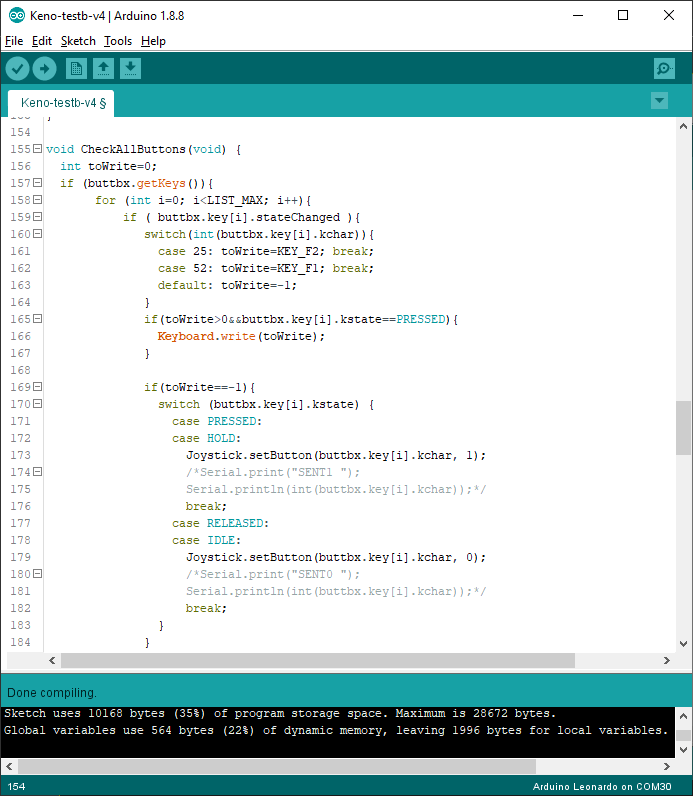This screenshot has width=693, height=796.
Task: Click the editor vertical scrollbar thumb
Action: click(x=683, y=428)
